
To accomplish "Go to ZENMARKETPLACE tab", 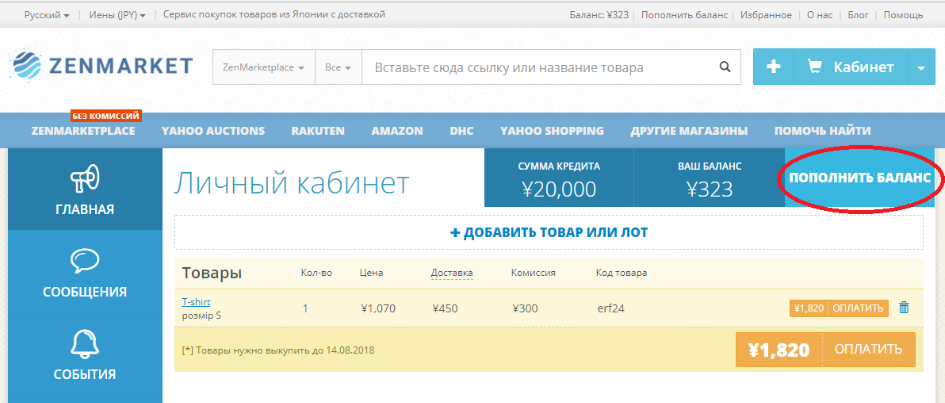I will tap(83, 131).
